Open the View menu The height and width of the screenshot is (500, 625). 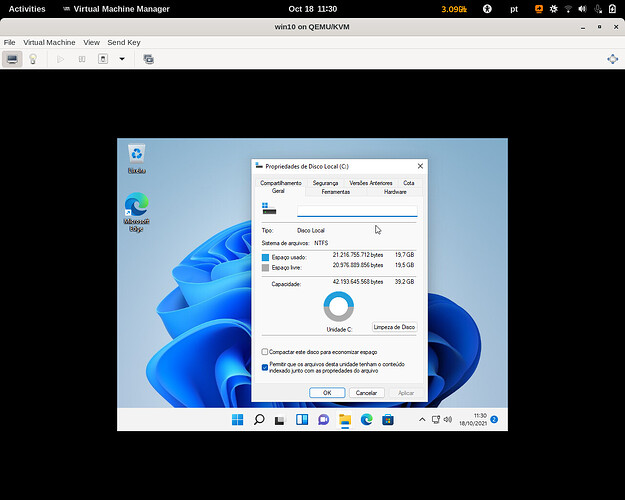click(91, 42)
